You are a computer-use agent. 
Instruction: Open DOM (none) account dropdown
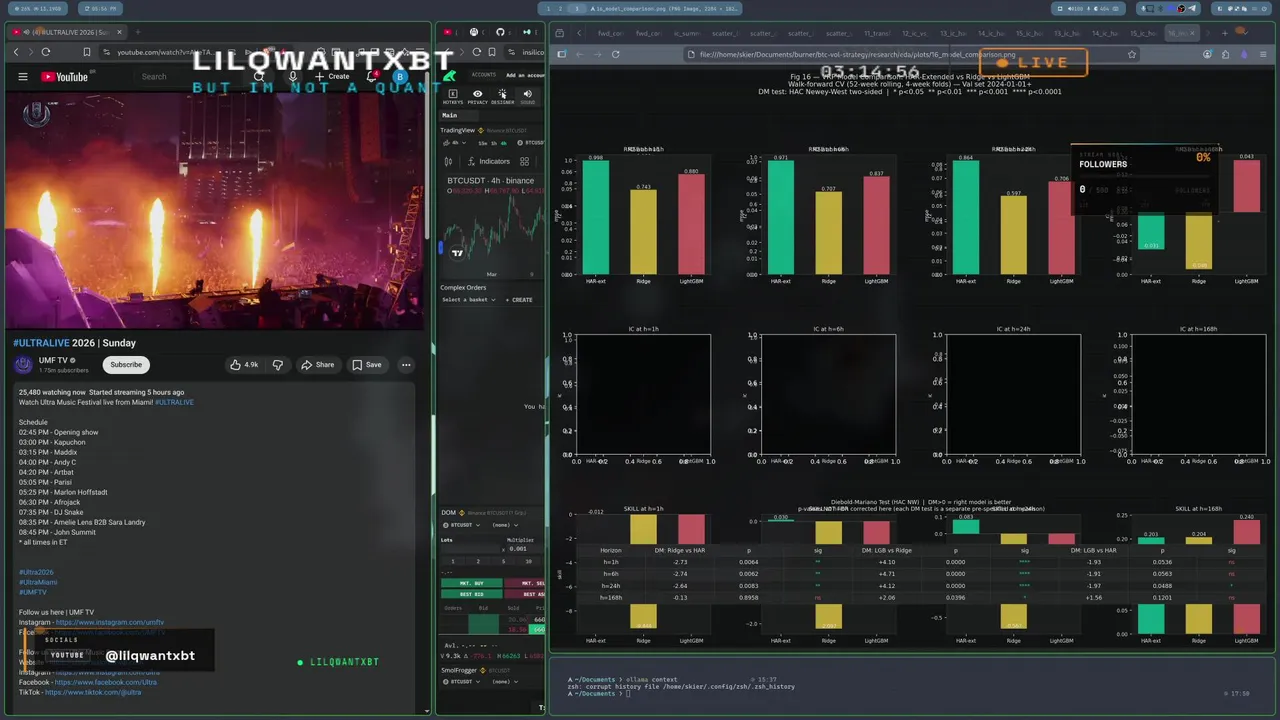(505, 525)
